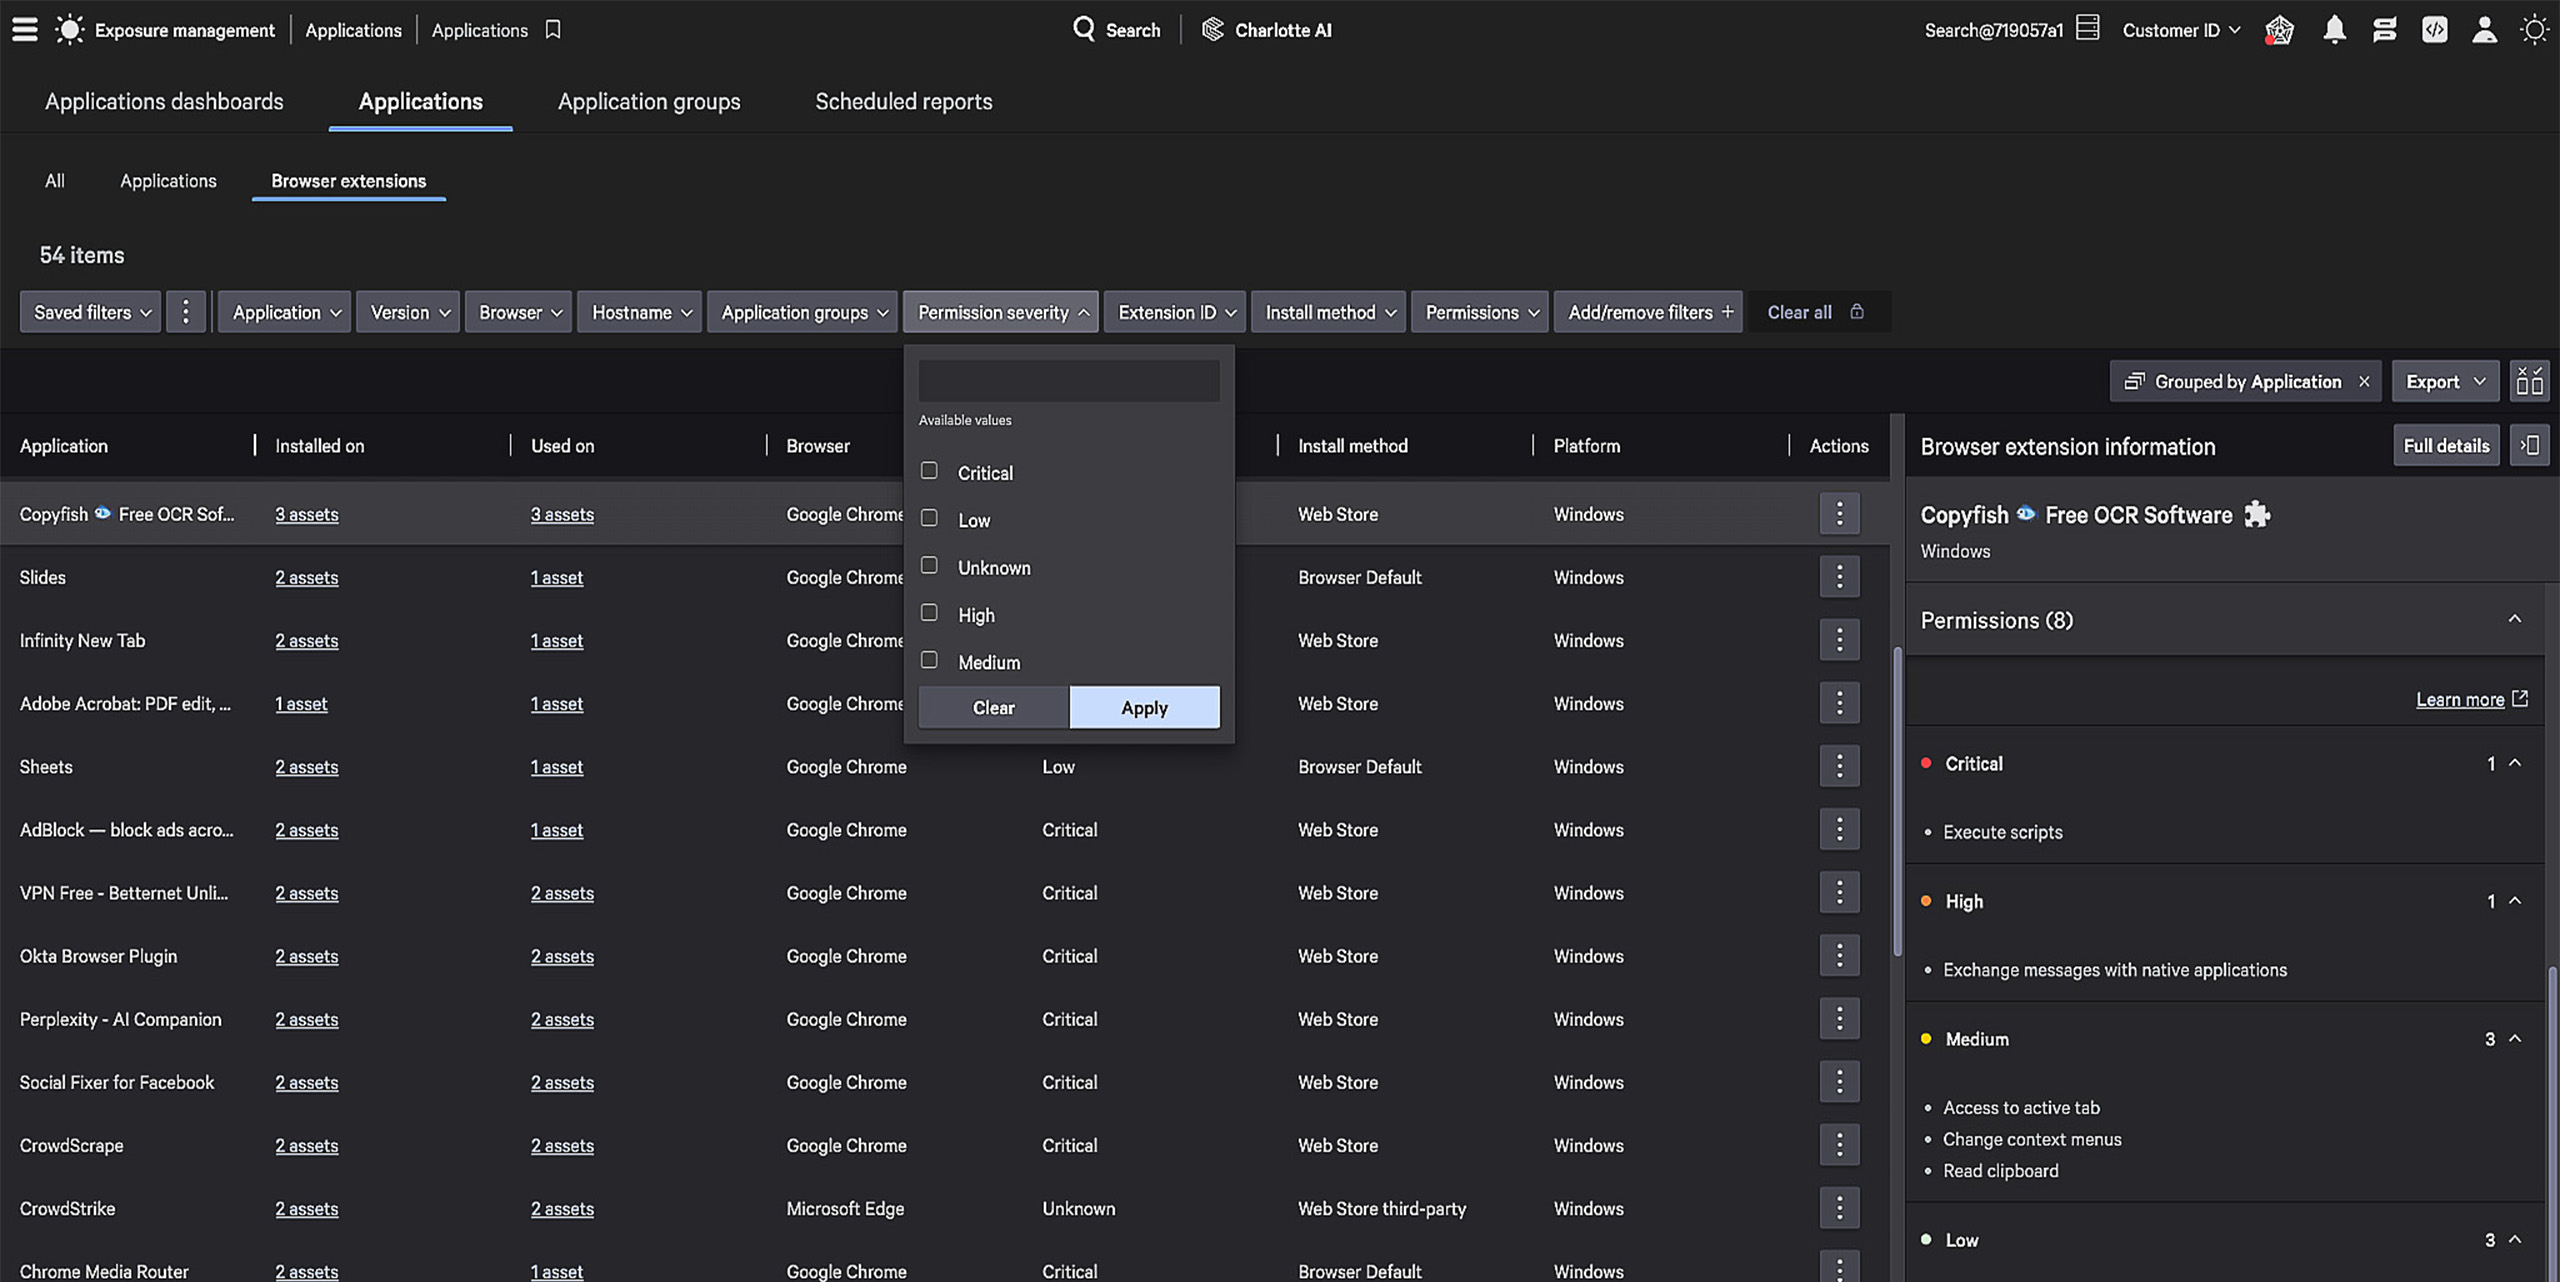This screenshot has height=1282, width=2560.
Task: Open the stacked messages icon in header
Action: tap(2384, 30)
